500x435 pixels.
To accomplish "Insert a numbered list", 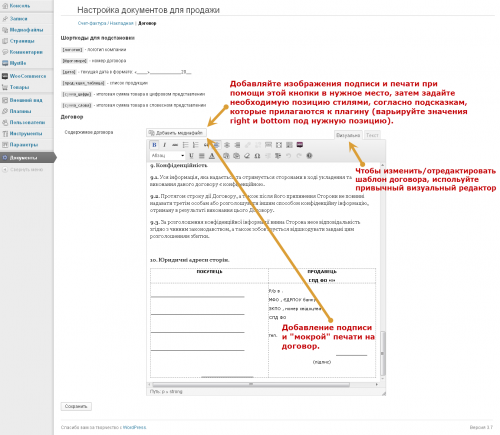I will coord(196,145).
